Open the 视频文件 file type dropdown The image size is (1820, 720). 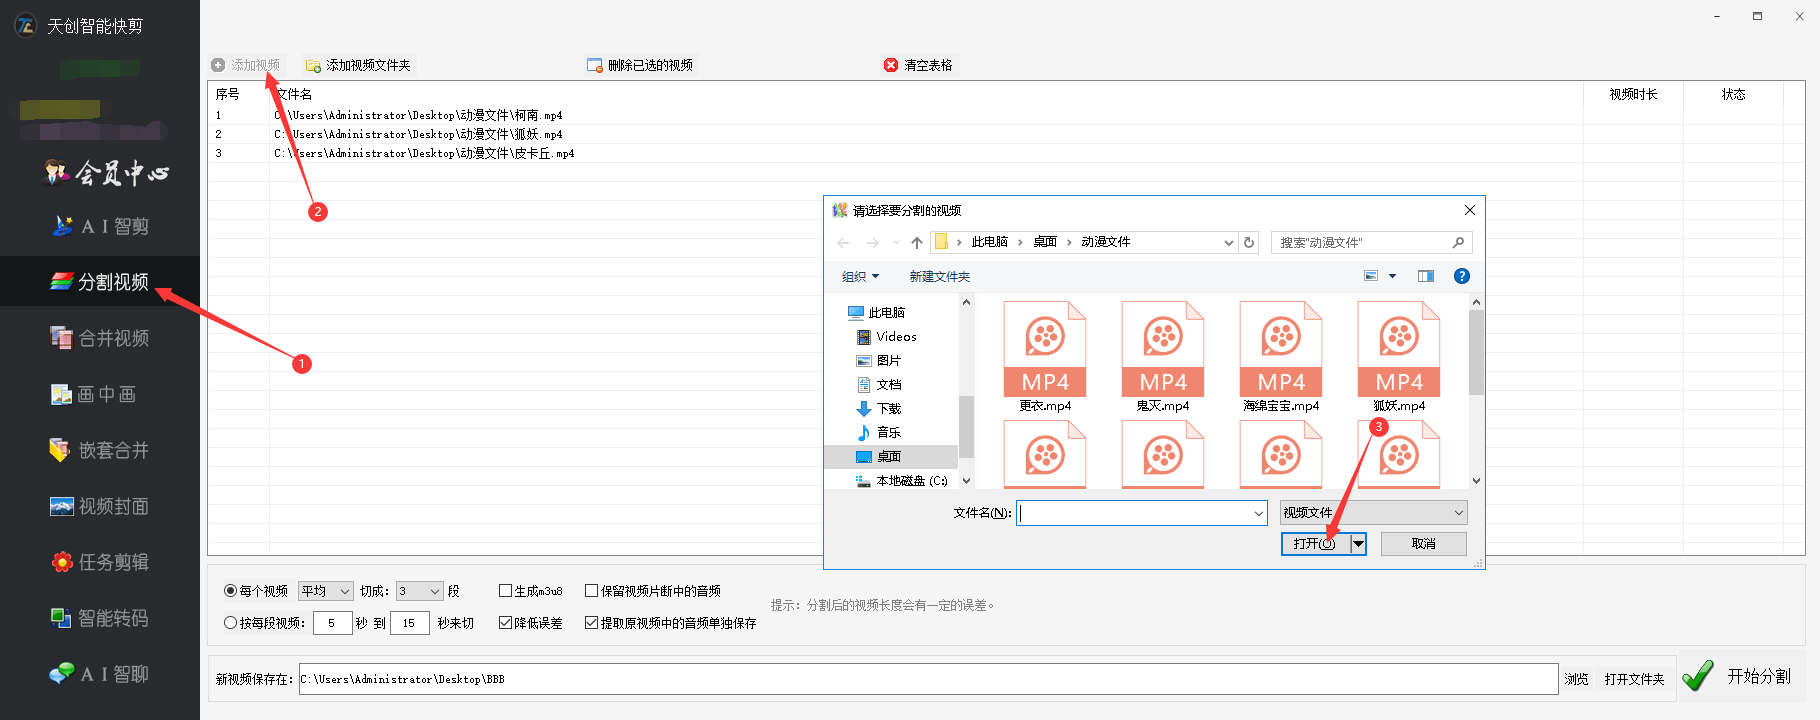pos(1374,512)
